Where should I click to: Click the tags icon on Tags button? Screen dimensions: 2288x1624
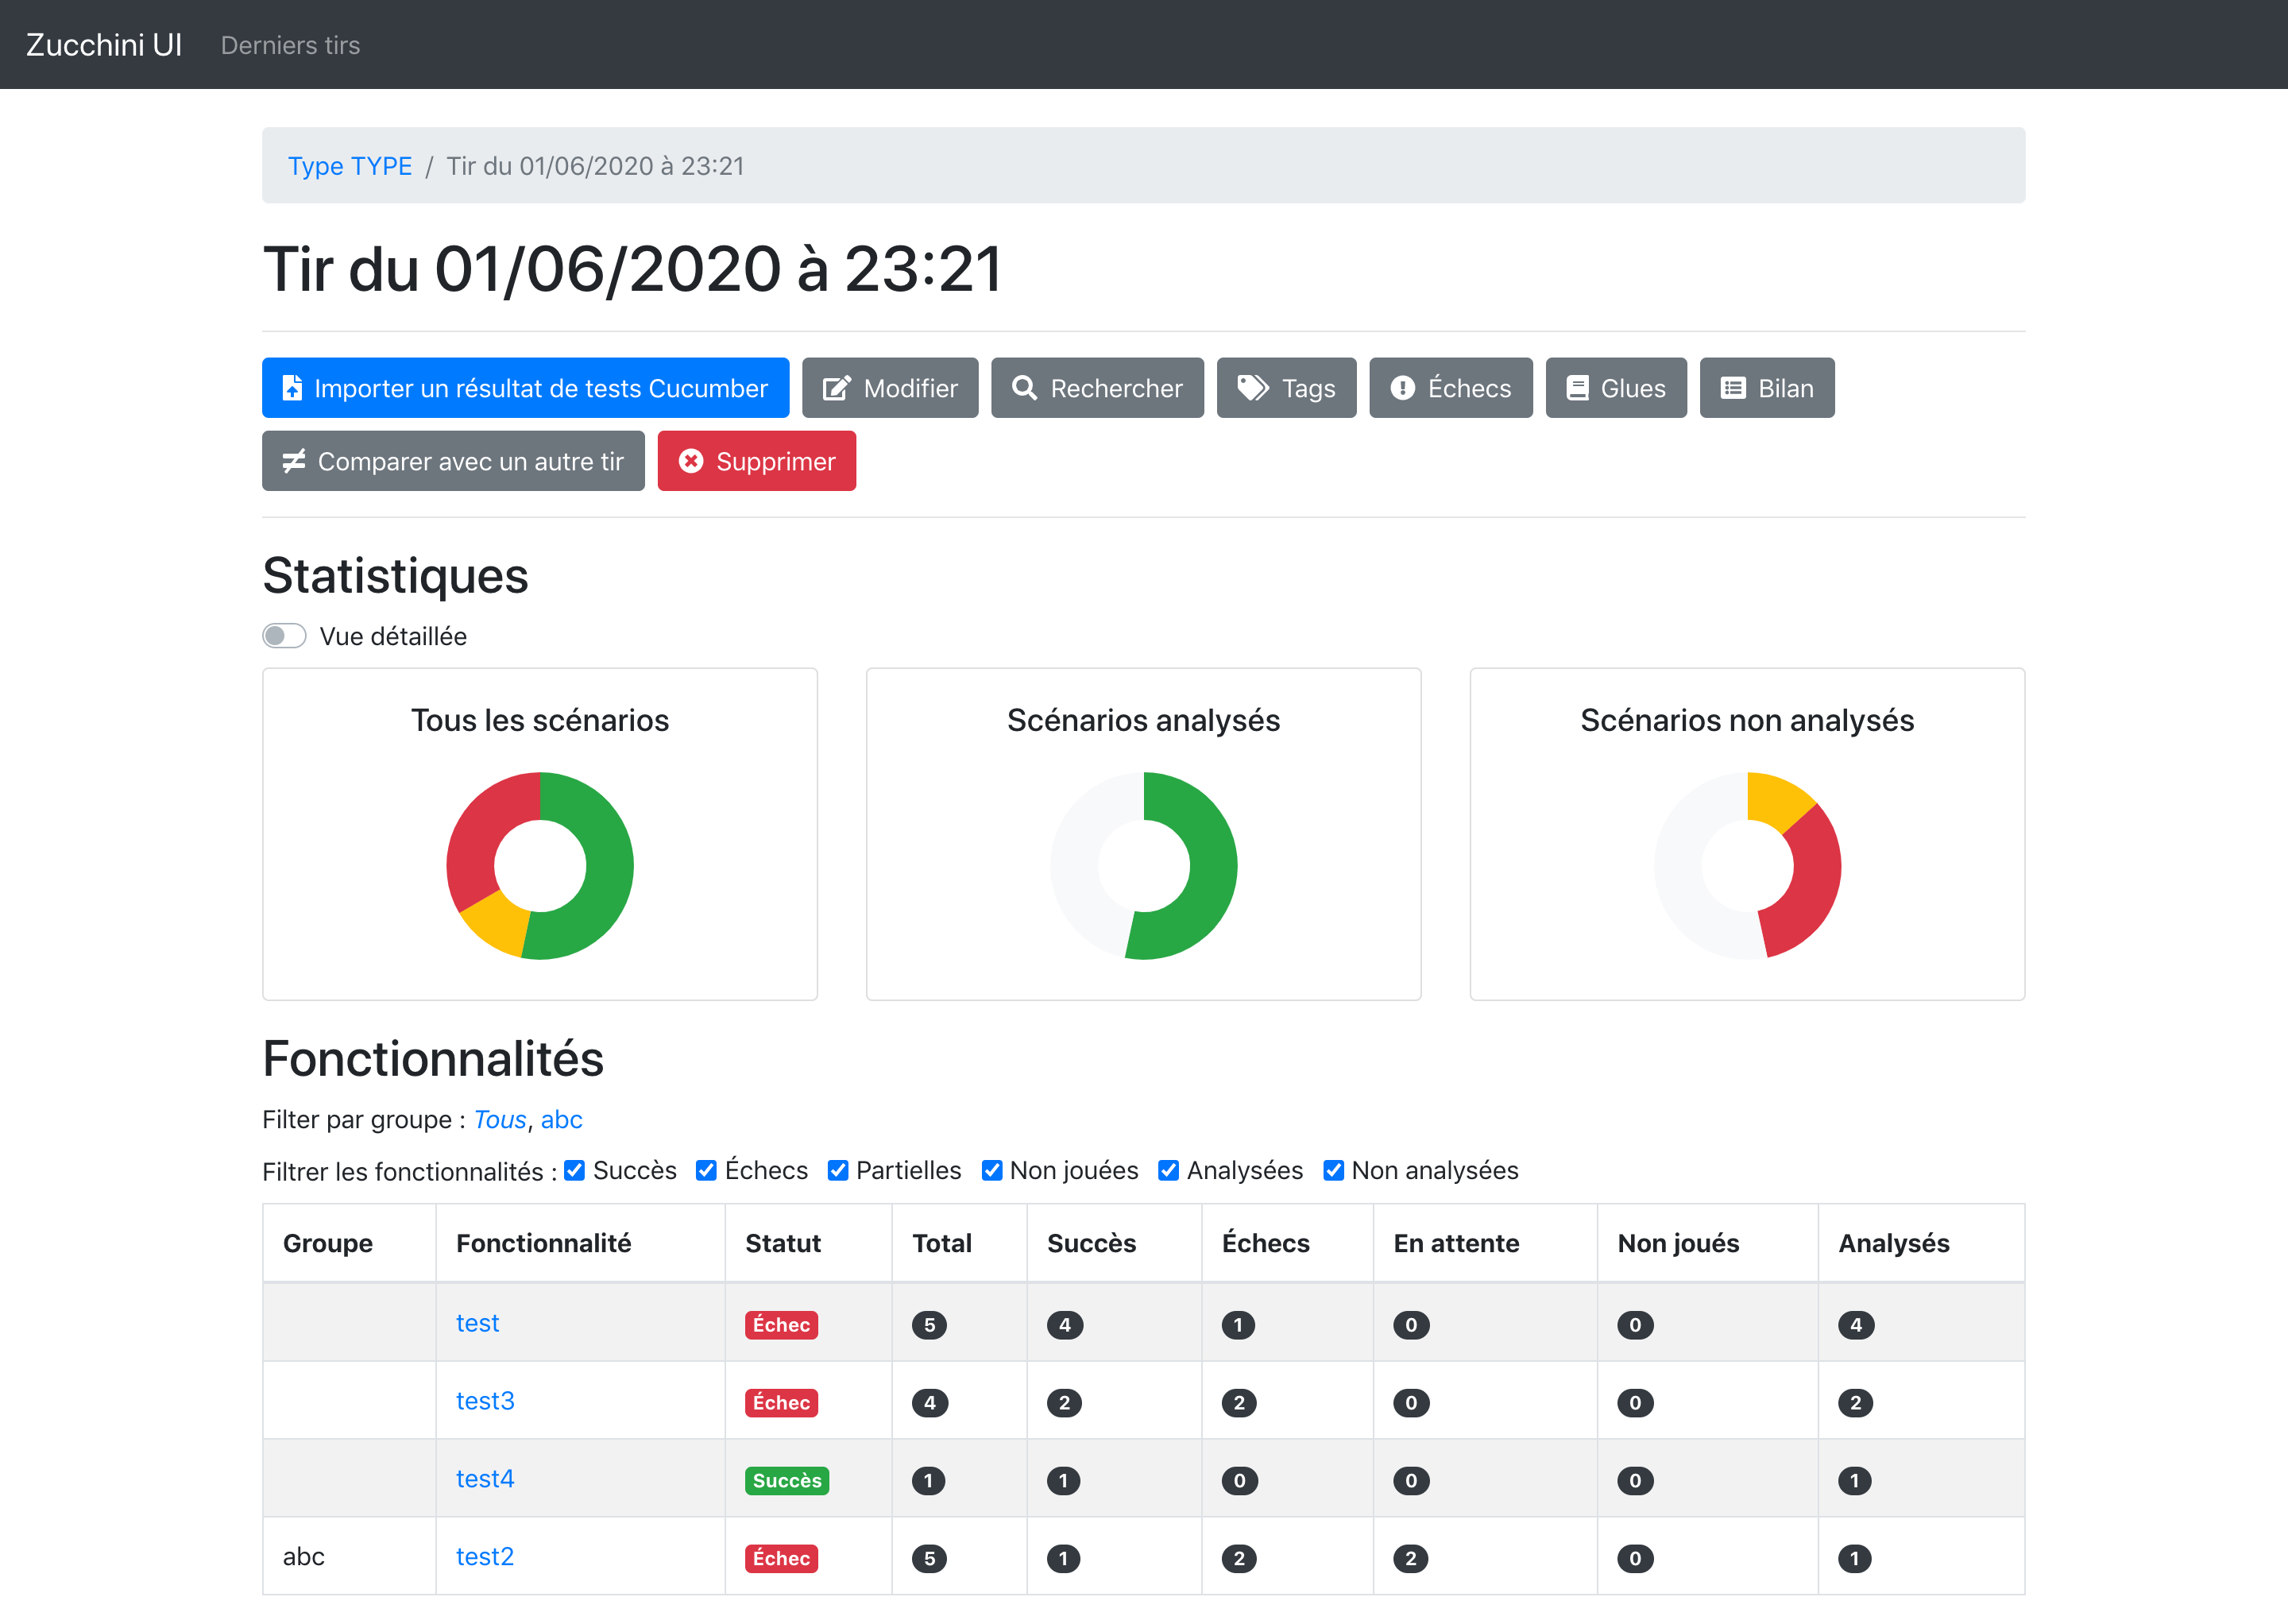click(x=1252, y=388)
